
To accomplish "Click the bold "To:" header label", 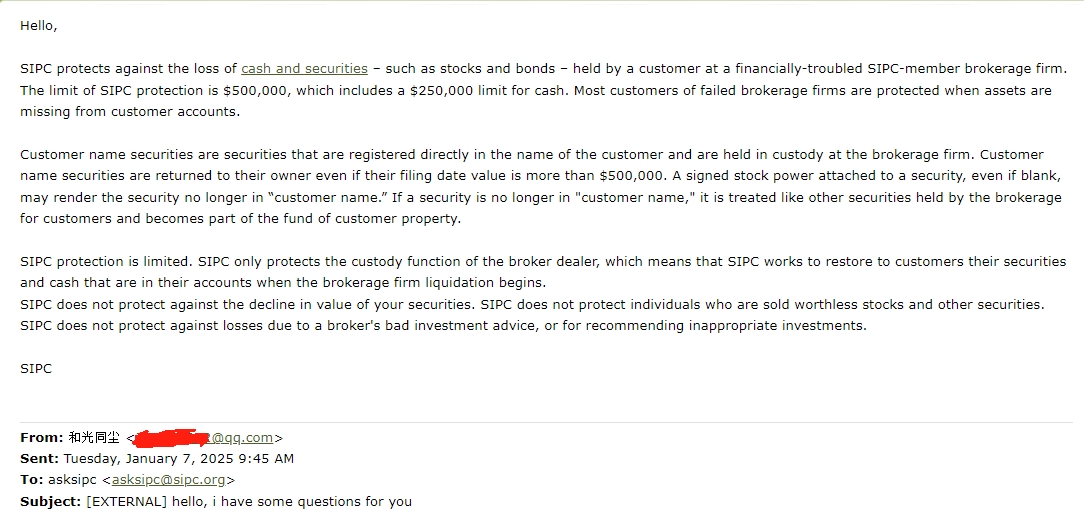I will pyautogui.click(x=32, y=480).
